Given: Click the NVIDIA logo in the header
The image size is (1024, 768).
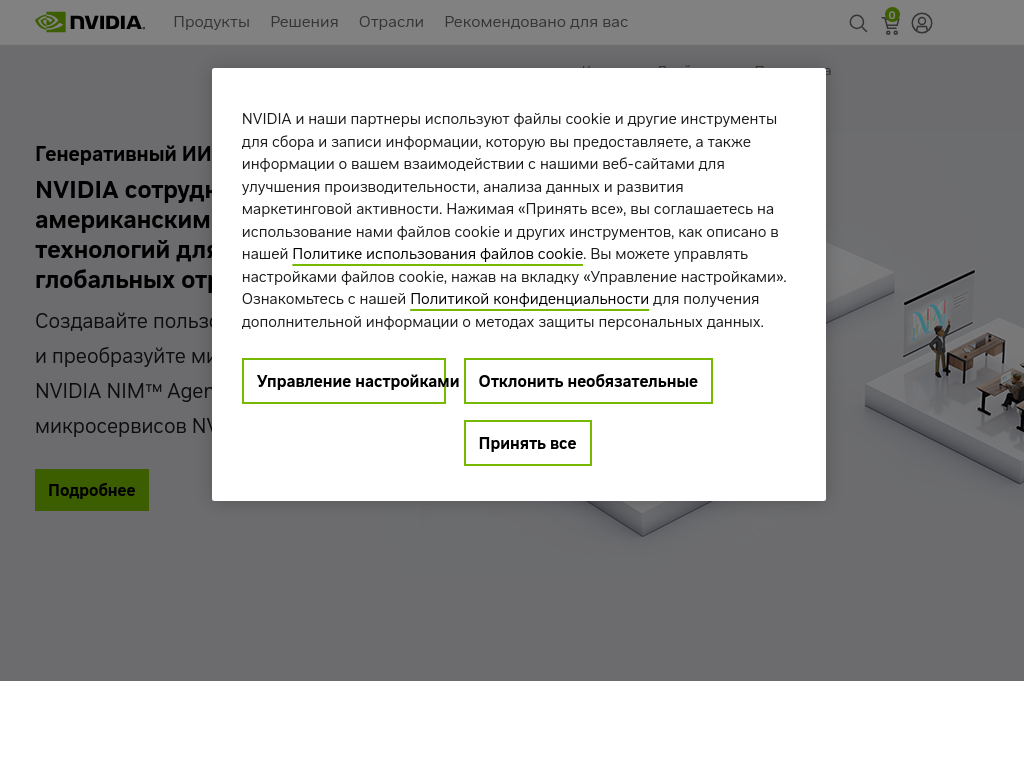Looking at the screenshot, I should (x=90, y=22).
